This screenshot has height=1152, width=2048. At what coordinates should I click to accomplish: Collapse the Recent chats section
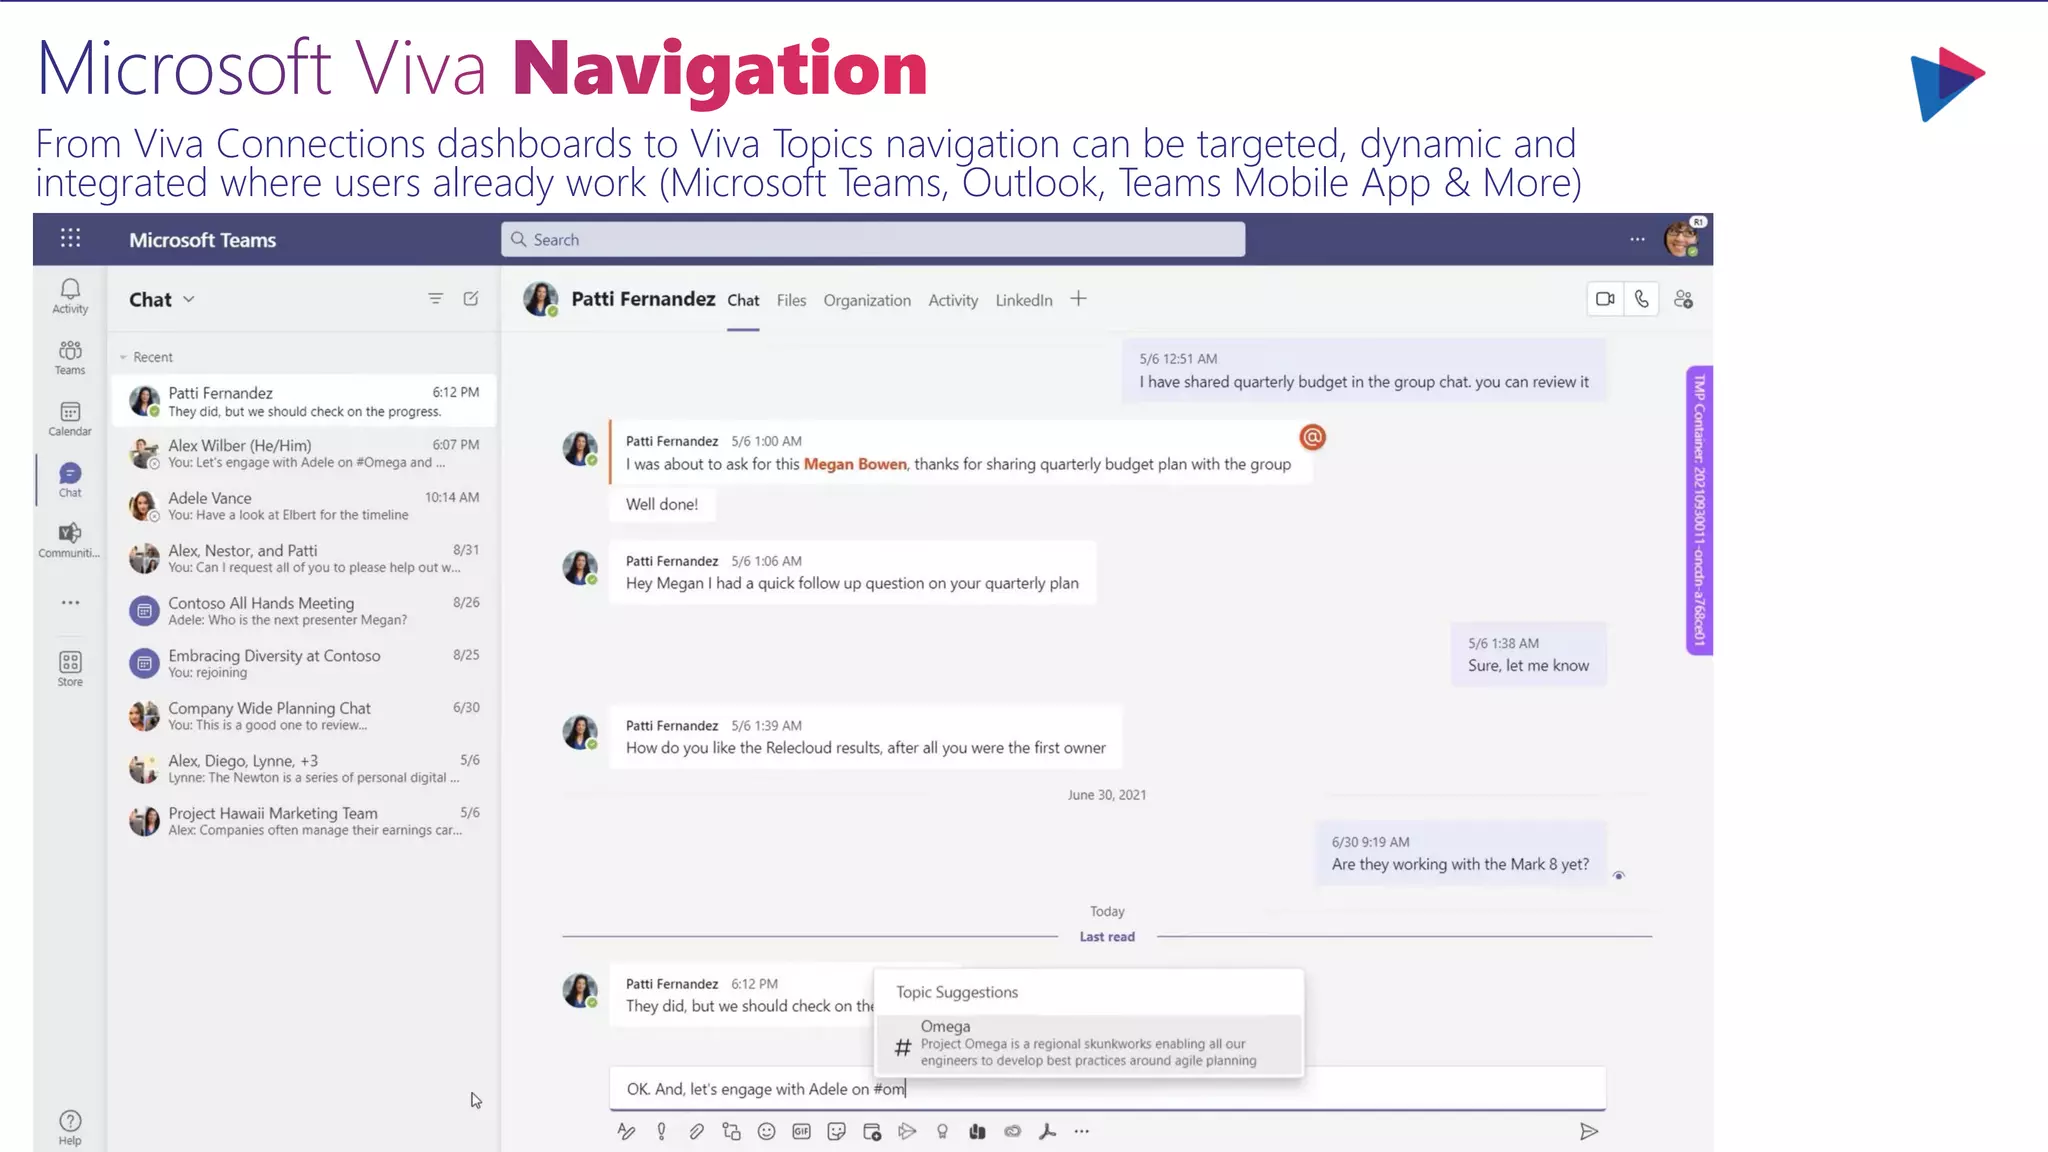tap(146, 357)
